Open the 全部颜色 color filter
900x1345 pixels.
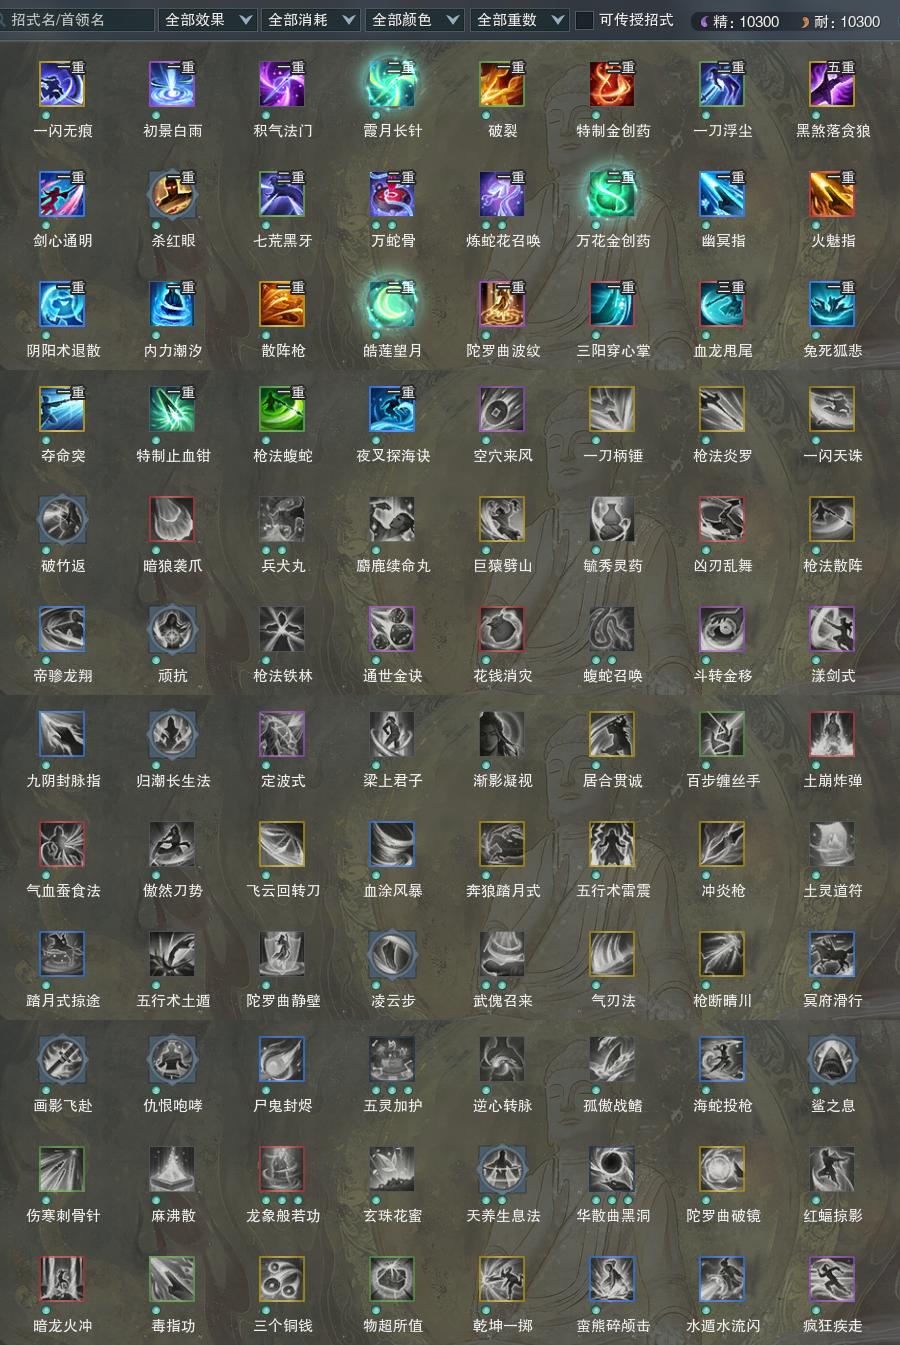pyautogui.click(x=415, y=20)
